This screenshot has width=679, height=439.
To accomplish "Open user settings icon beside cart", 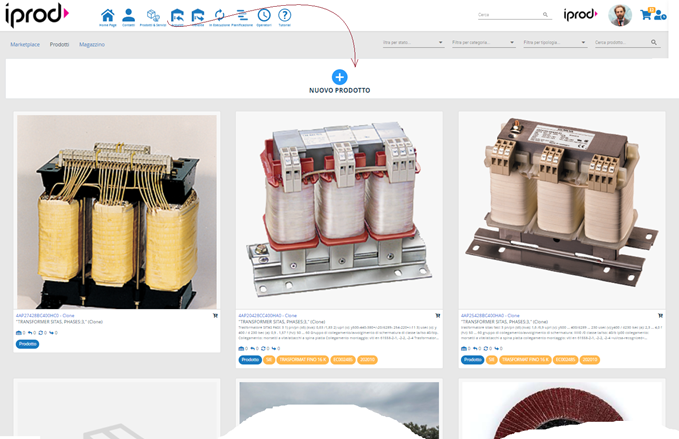I will coord(660,16).
